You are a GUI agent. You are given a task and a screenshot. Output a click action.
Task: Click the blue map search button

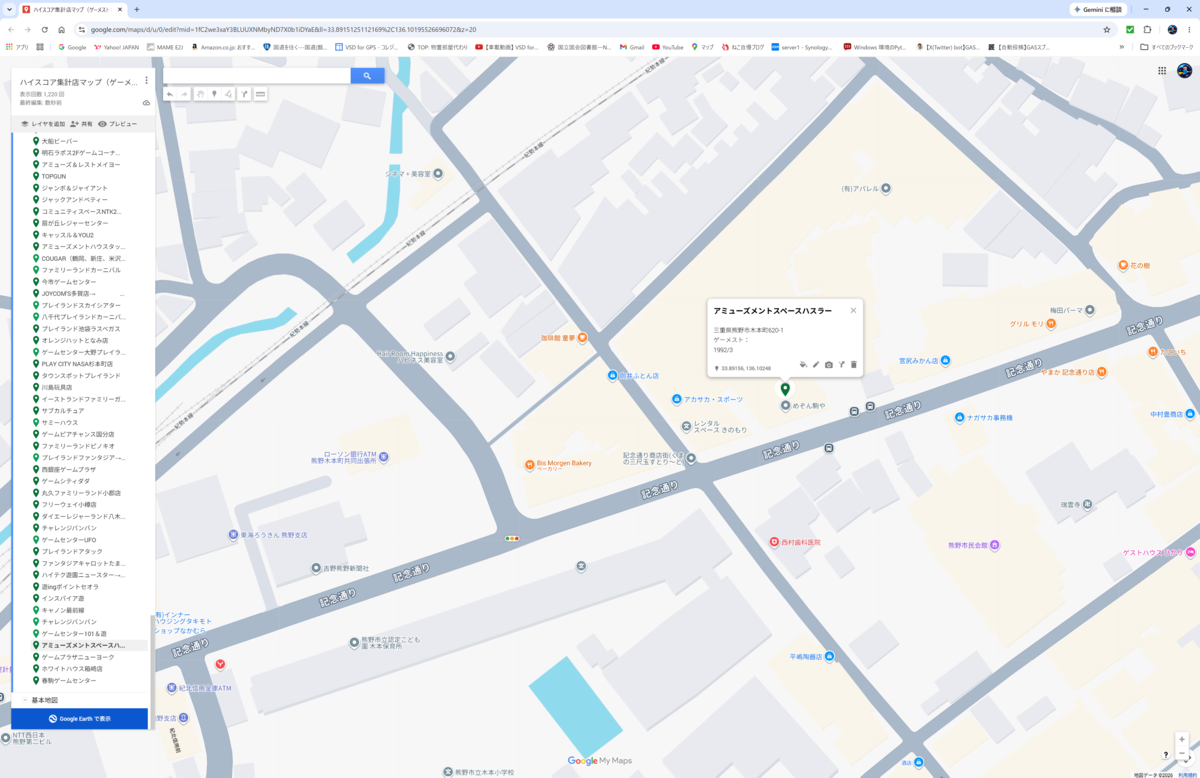tap(367, 76)
